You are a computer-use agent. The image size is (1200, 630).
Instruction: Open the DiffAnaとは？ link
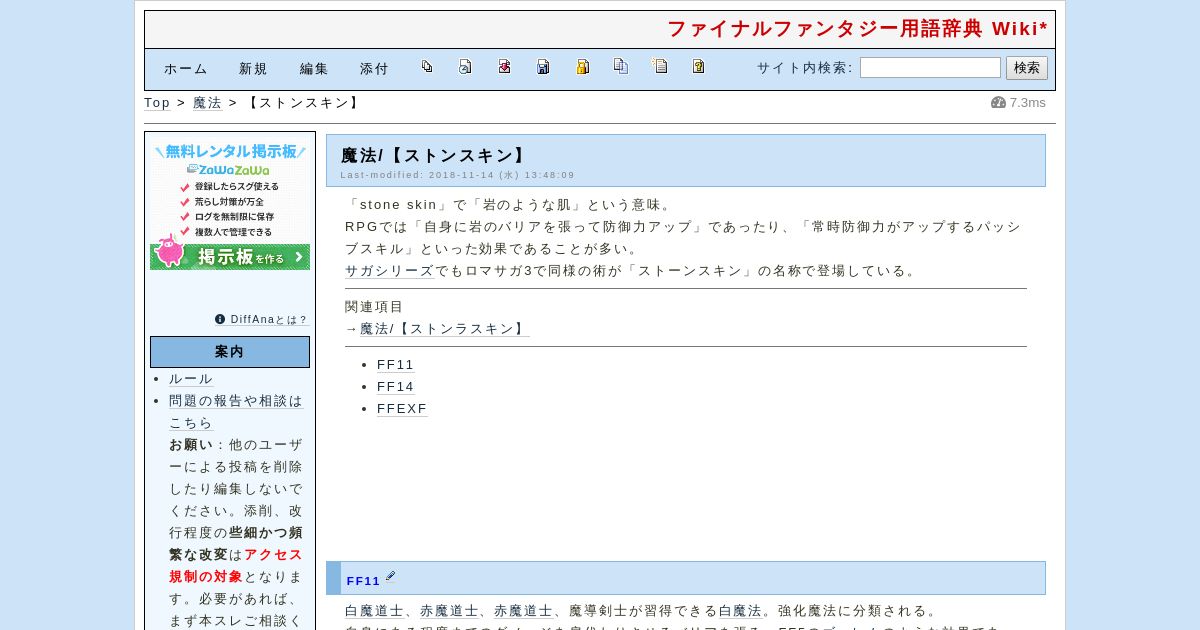pyautogui.click(x=269, y=320)
